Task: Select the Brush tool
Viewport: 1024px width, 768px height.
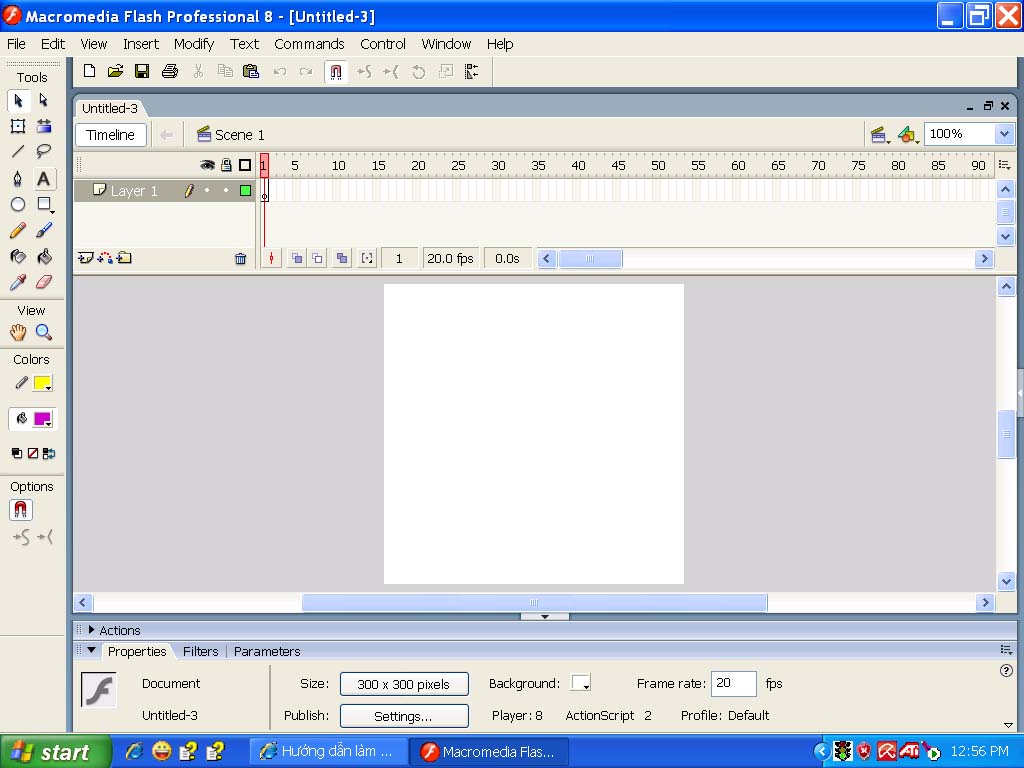Action: coord(44,230)
